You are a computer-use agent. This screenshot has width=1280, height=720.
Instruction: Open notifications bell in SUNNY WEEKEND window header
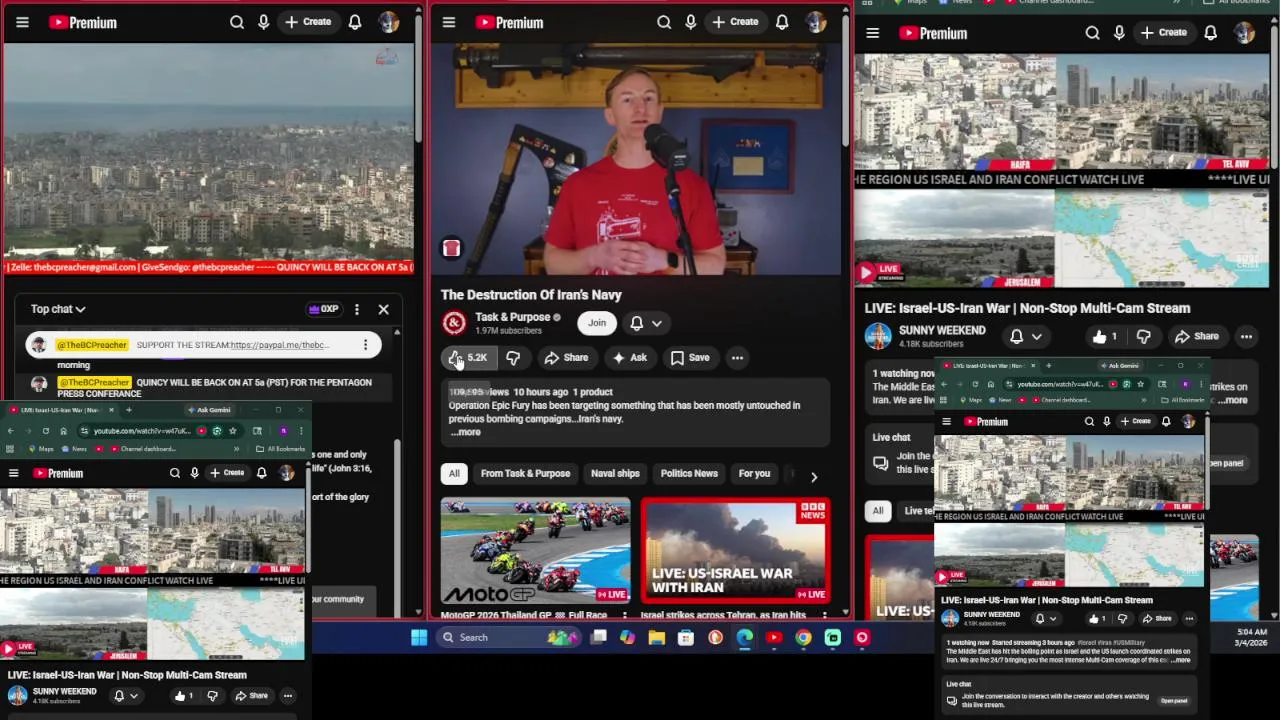(x=1211, y=33)
